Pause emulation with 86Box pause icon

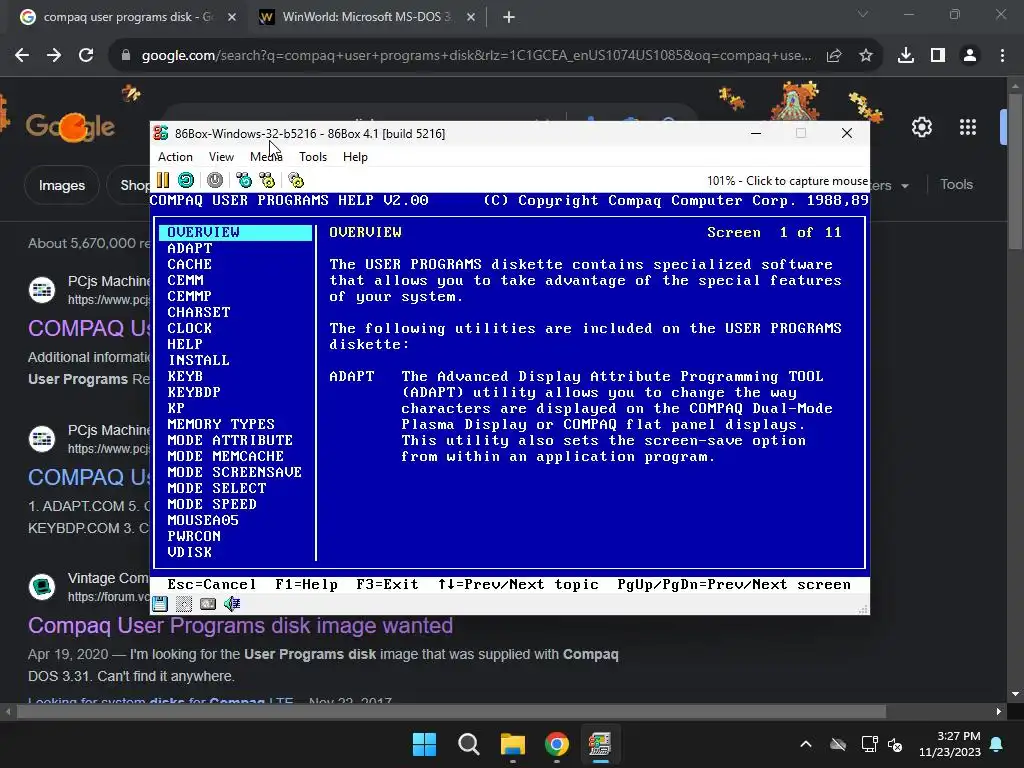click(163, 180)
